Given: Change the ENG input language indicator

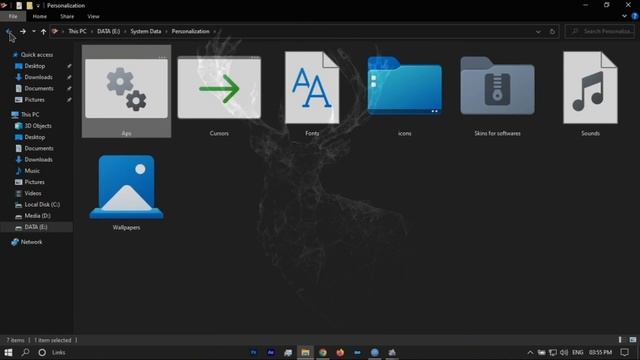Looking at the screenshot, I should (578, 352).
